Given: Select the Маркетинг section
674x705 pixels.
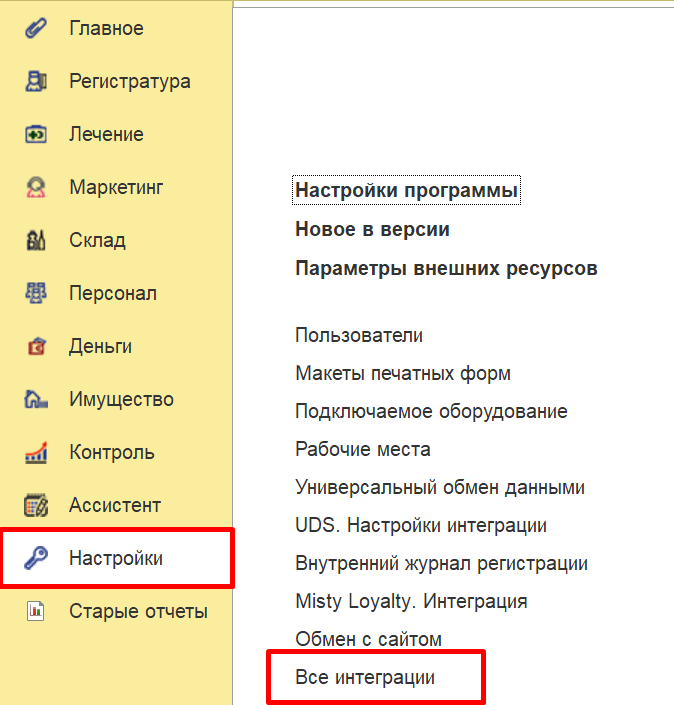Looking at the screenshot, I should click(116, 187).
